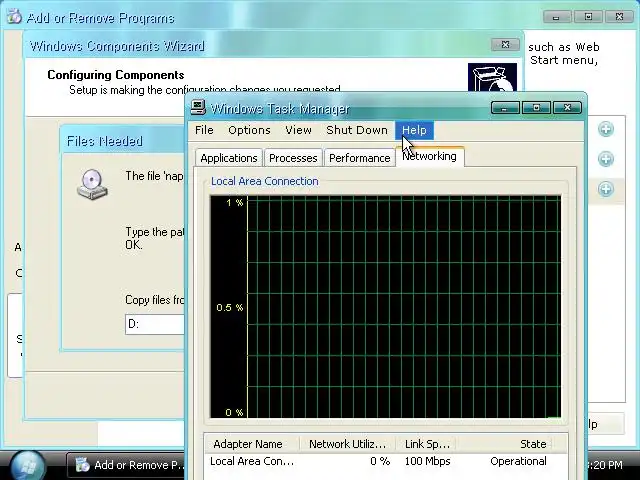640x480 pixels.
Task: Click the Local Area Connection graph
Action: pos(386,307)
